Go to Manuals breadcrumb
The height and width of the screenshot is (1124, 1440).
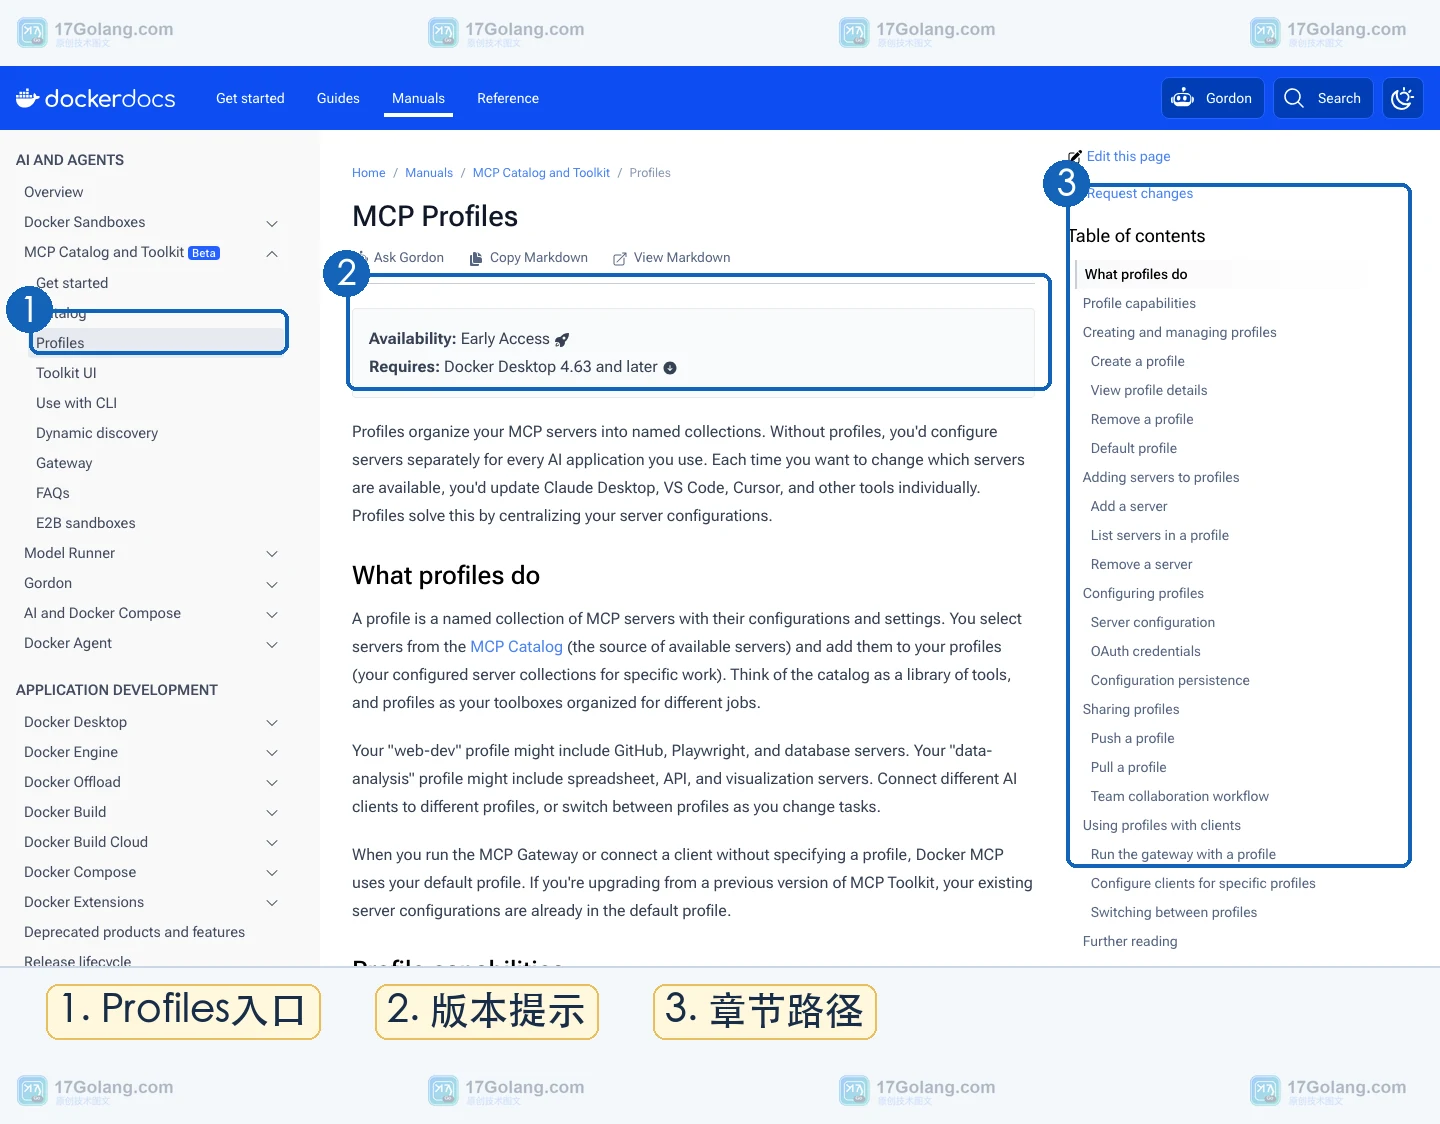(x=429, y=173)
